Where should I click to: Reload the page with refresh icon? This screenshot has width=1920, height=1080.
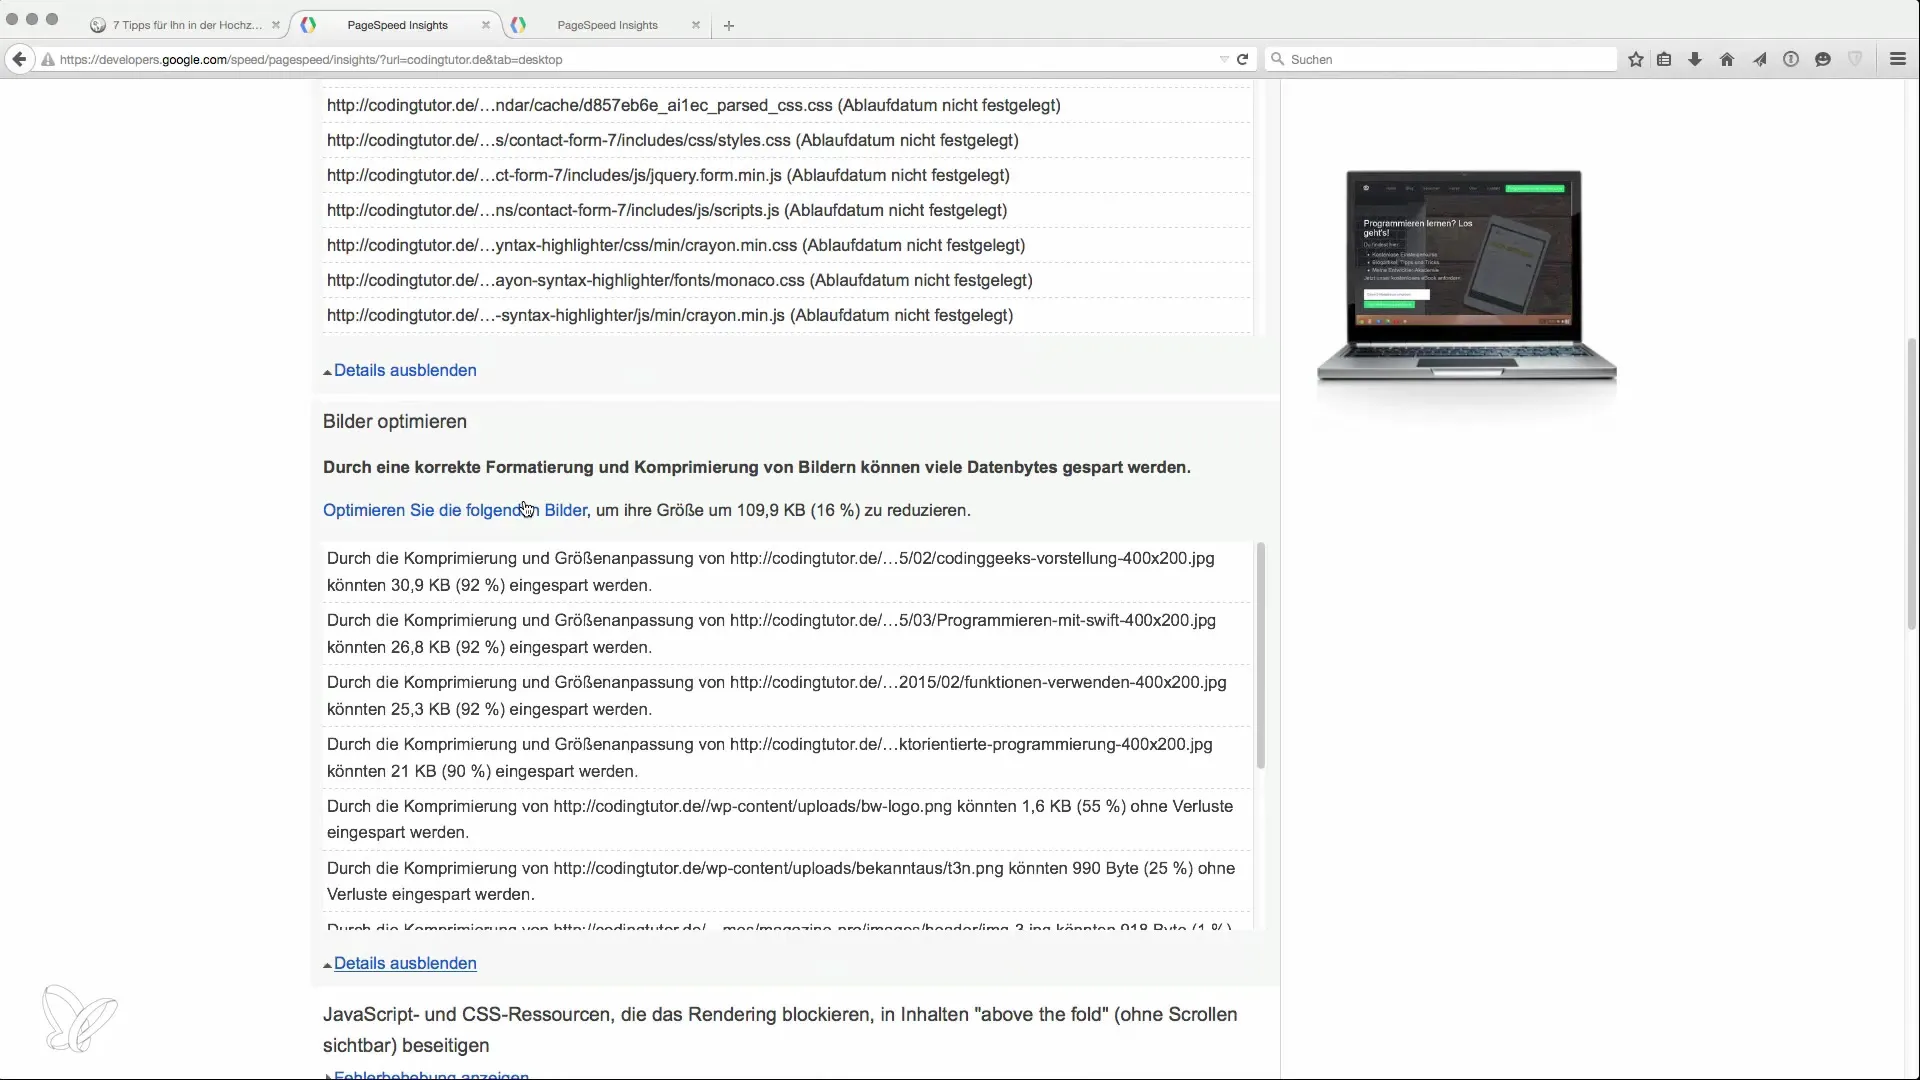click(1243, 59)
